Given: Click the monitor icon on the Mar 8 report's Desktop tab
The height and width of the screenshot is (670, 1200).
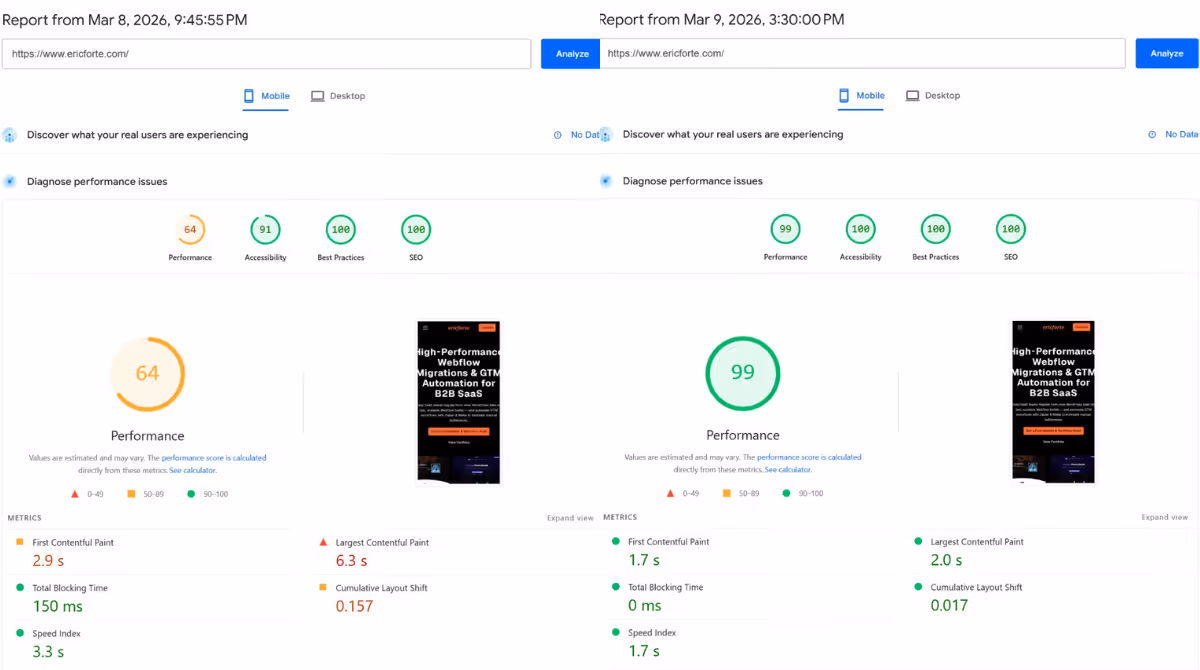Looking at the screenshot, I should click(317, 96).
